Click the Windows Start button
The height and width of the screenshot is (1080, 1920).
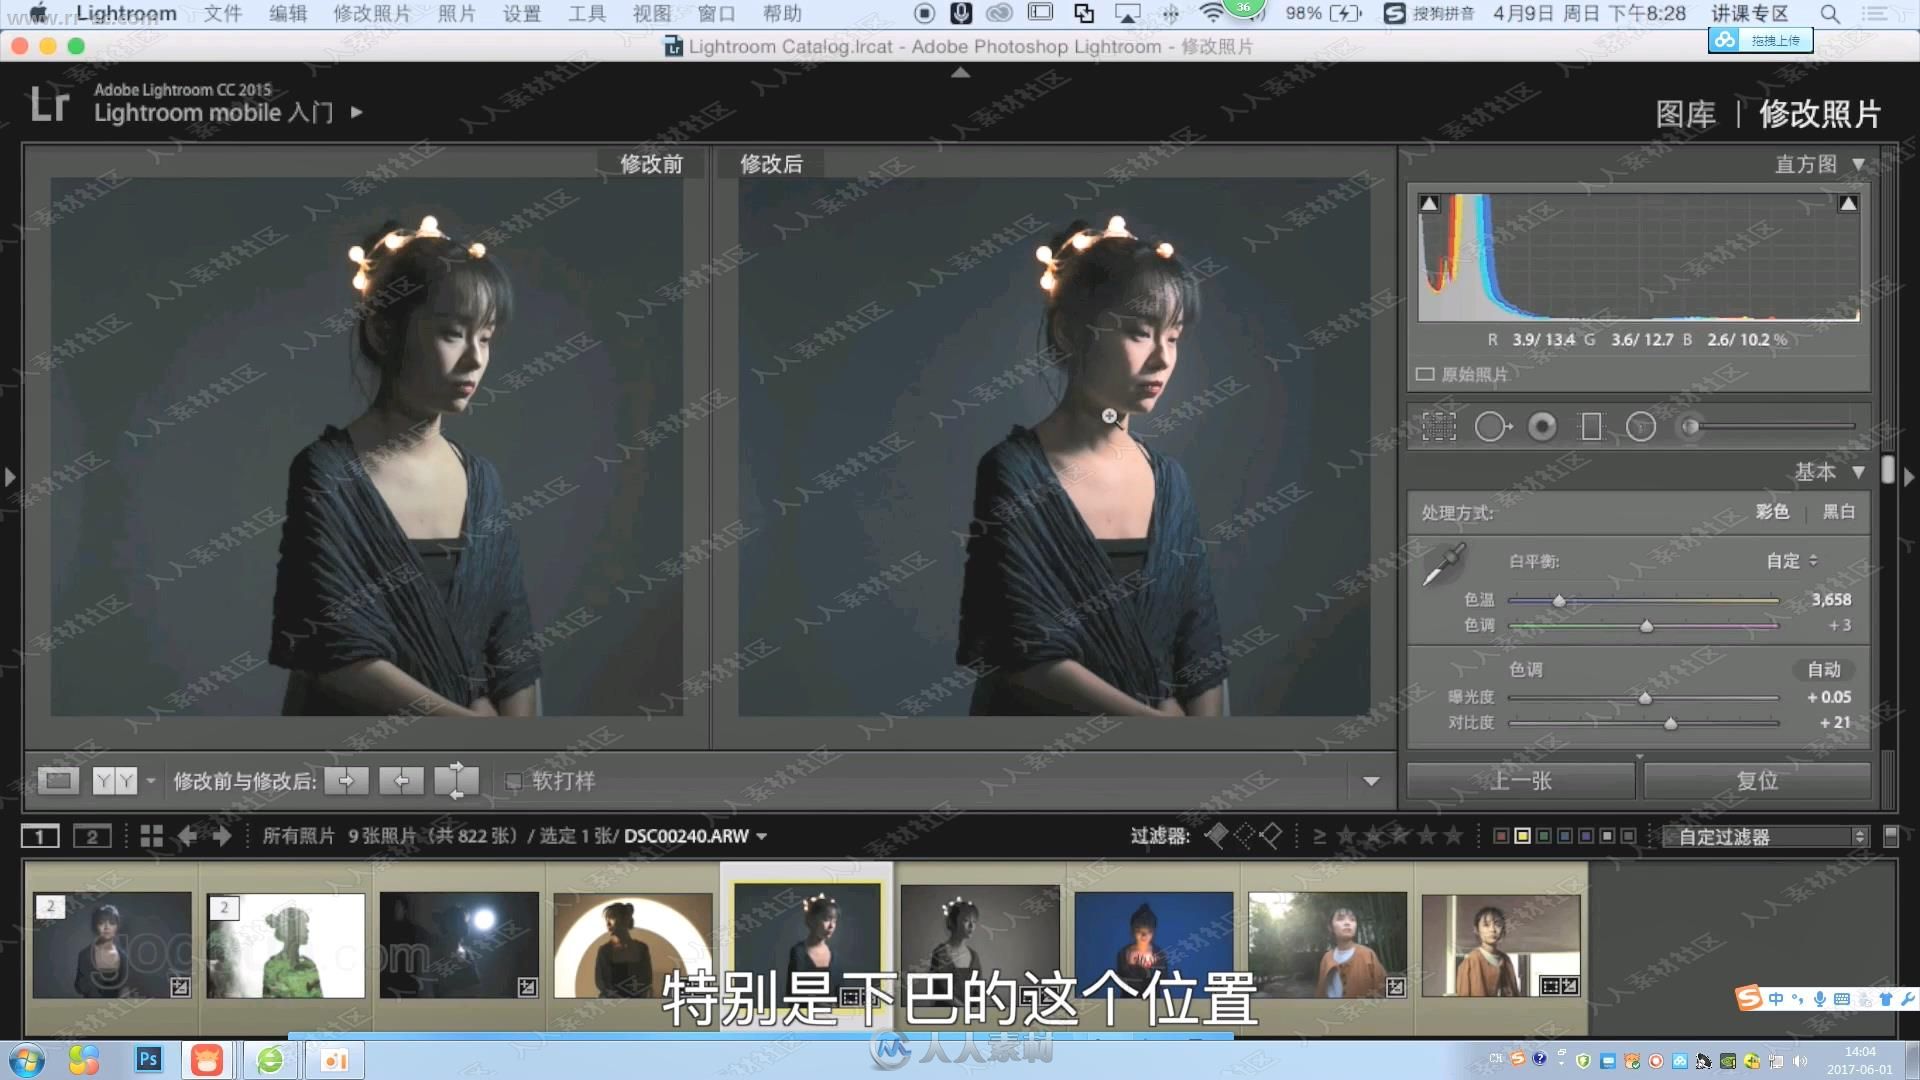point(27,1060)
